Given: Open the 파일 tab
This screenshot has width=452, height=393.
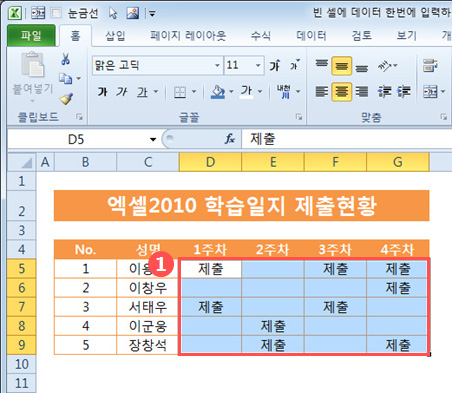Looking at the screenshot, I should 31,35.
